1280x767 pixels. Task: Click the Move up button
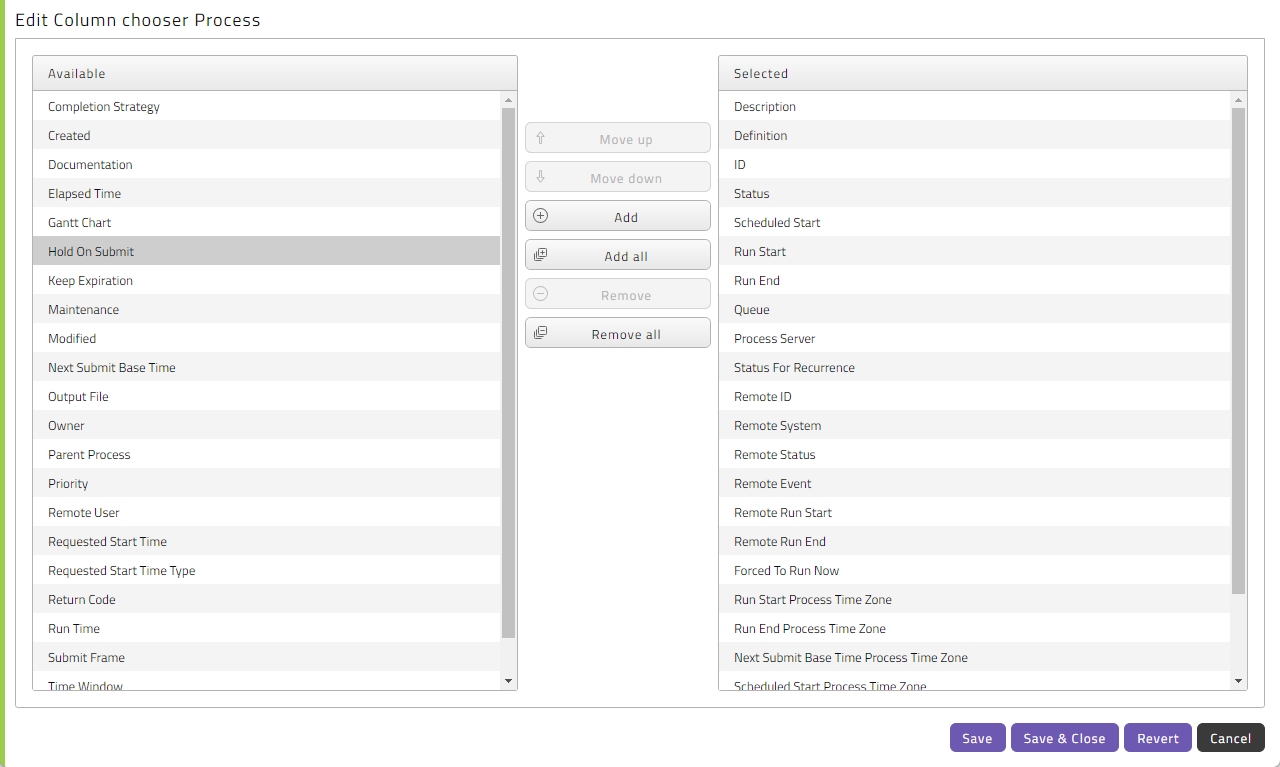tap(617, 139)
